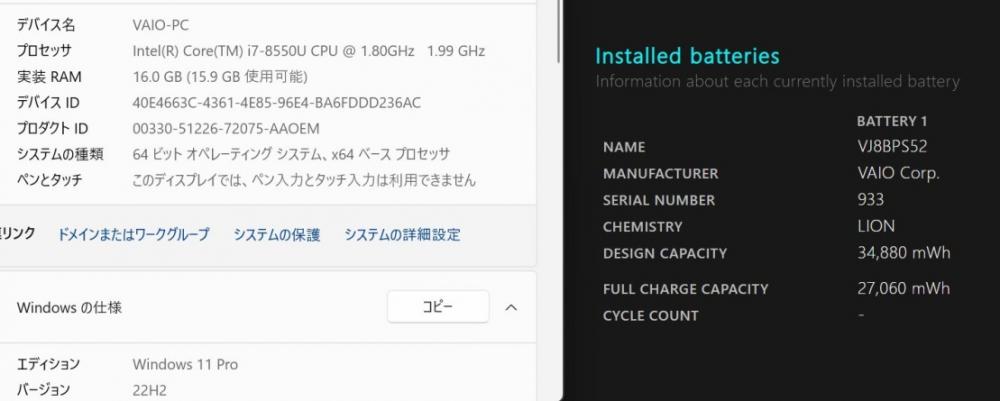Select the chemistry value LION
Viewport: 1000px width, 401px height.
coord(876,226)
